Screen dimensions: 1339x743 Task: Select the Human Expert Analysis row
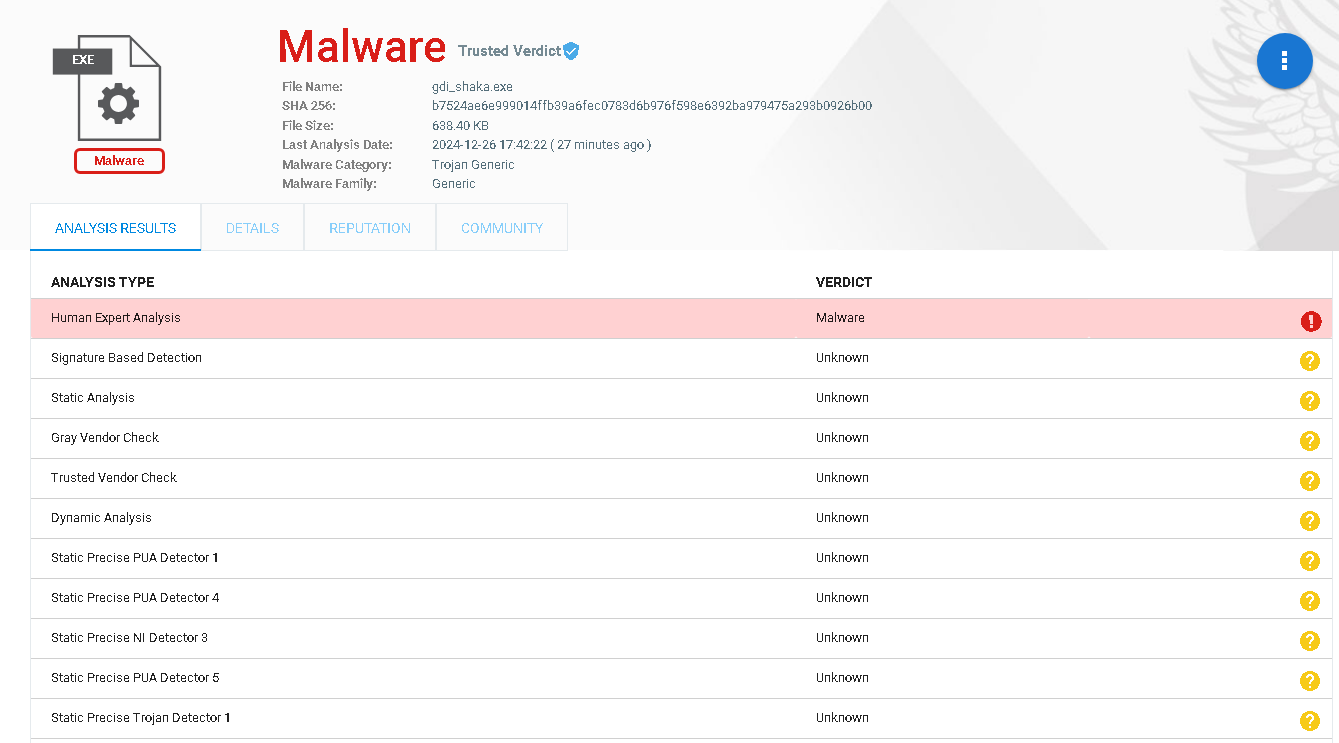coord(400,318)
